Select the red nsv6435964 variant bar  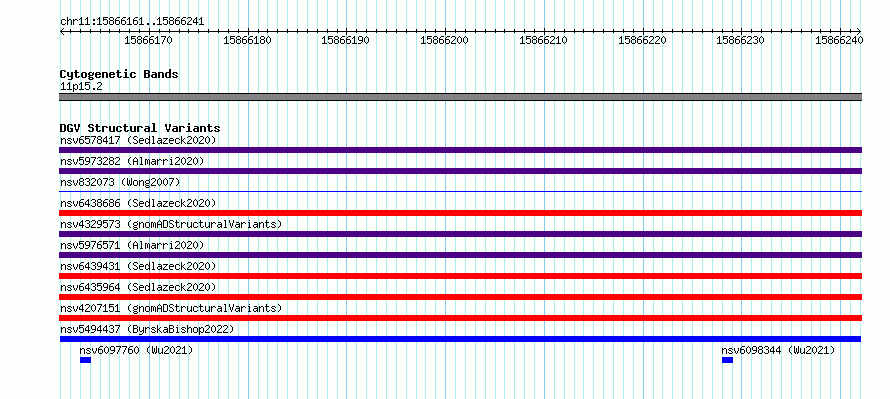point(461,297)
